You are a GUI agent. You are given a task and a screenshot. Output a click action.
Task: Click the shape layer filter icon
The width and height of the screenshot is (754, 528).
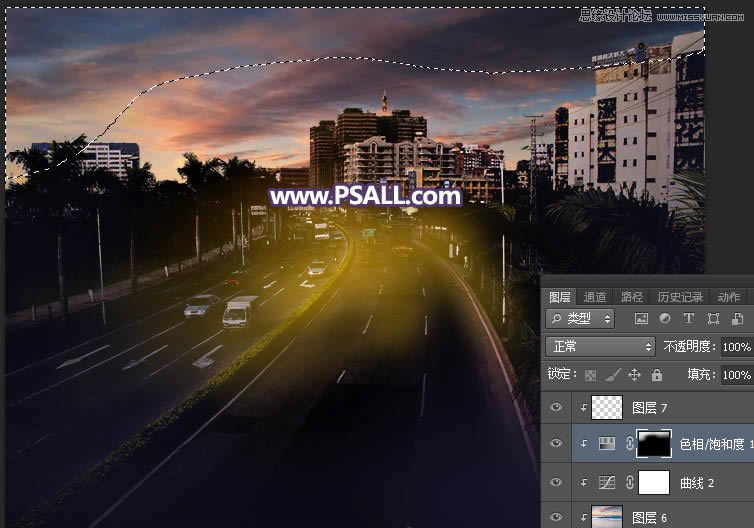[713, 319]
